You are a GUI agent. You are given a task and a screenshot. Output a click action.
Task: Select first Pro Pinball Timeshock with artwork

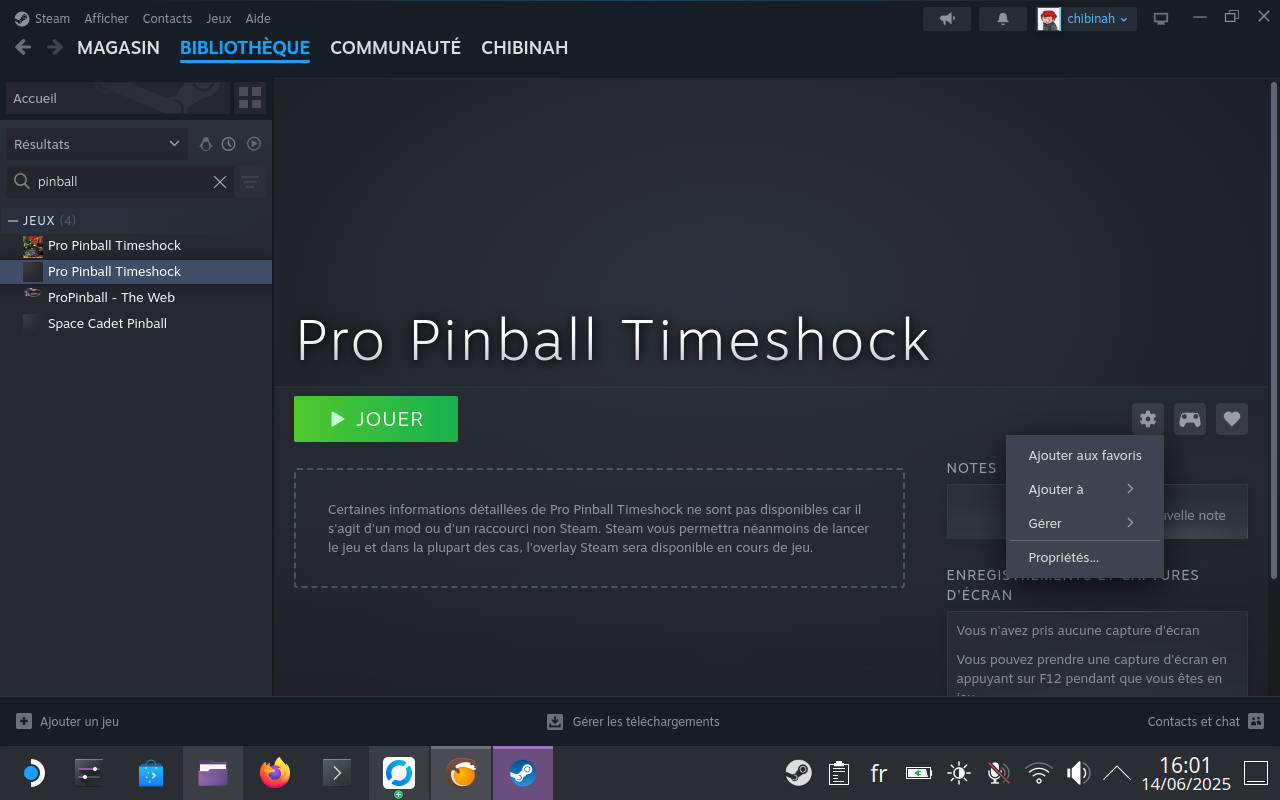pyautogui.click(x=136, y=245)
